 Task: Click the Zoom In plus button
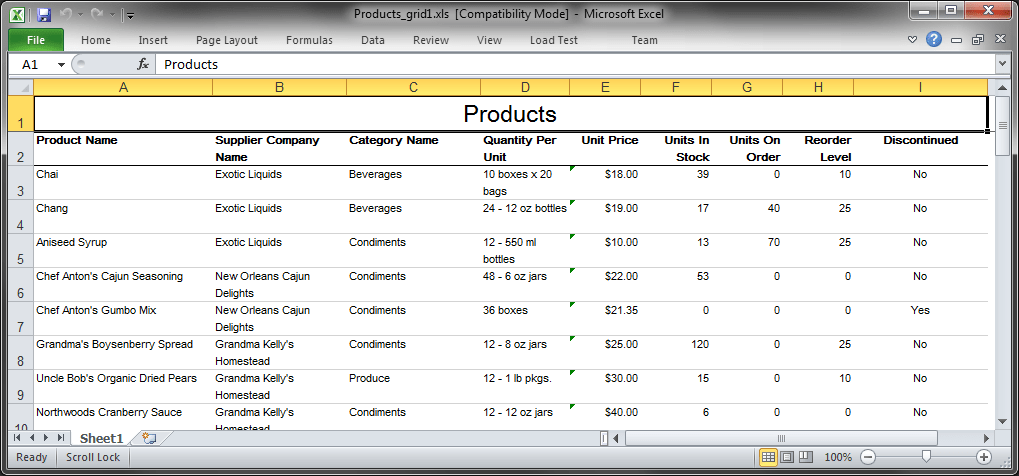tap(985, 457)
